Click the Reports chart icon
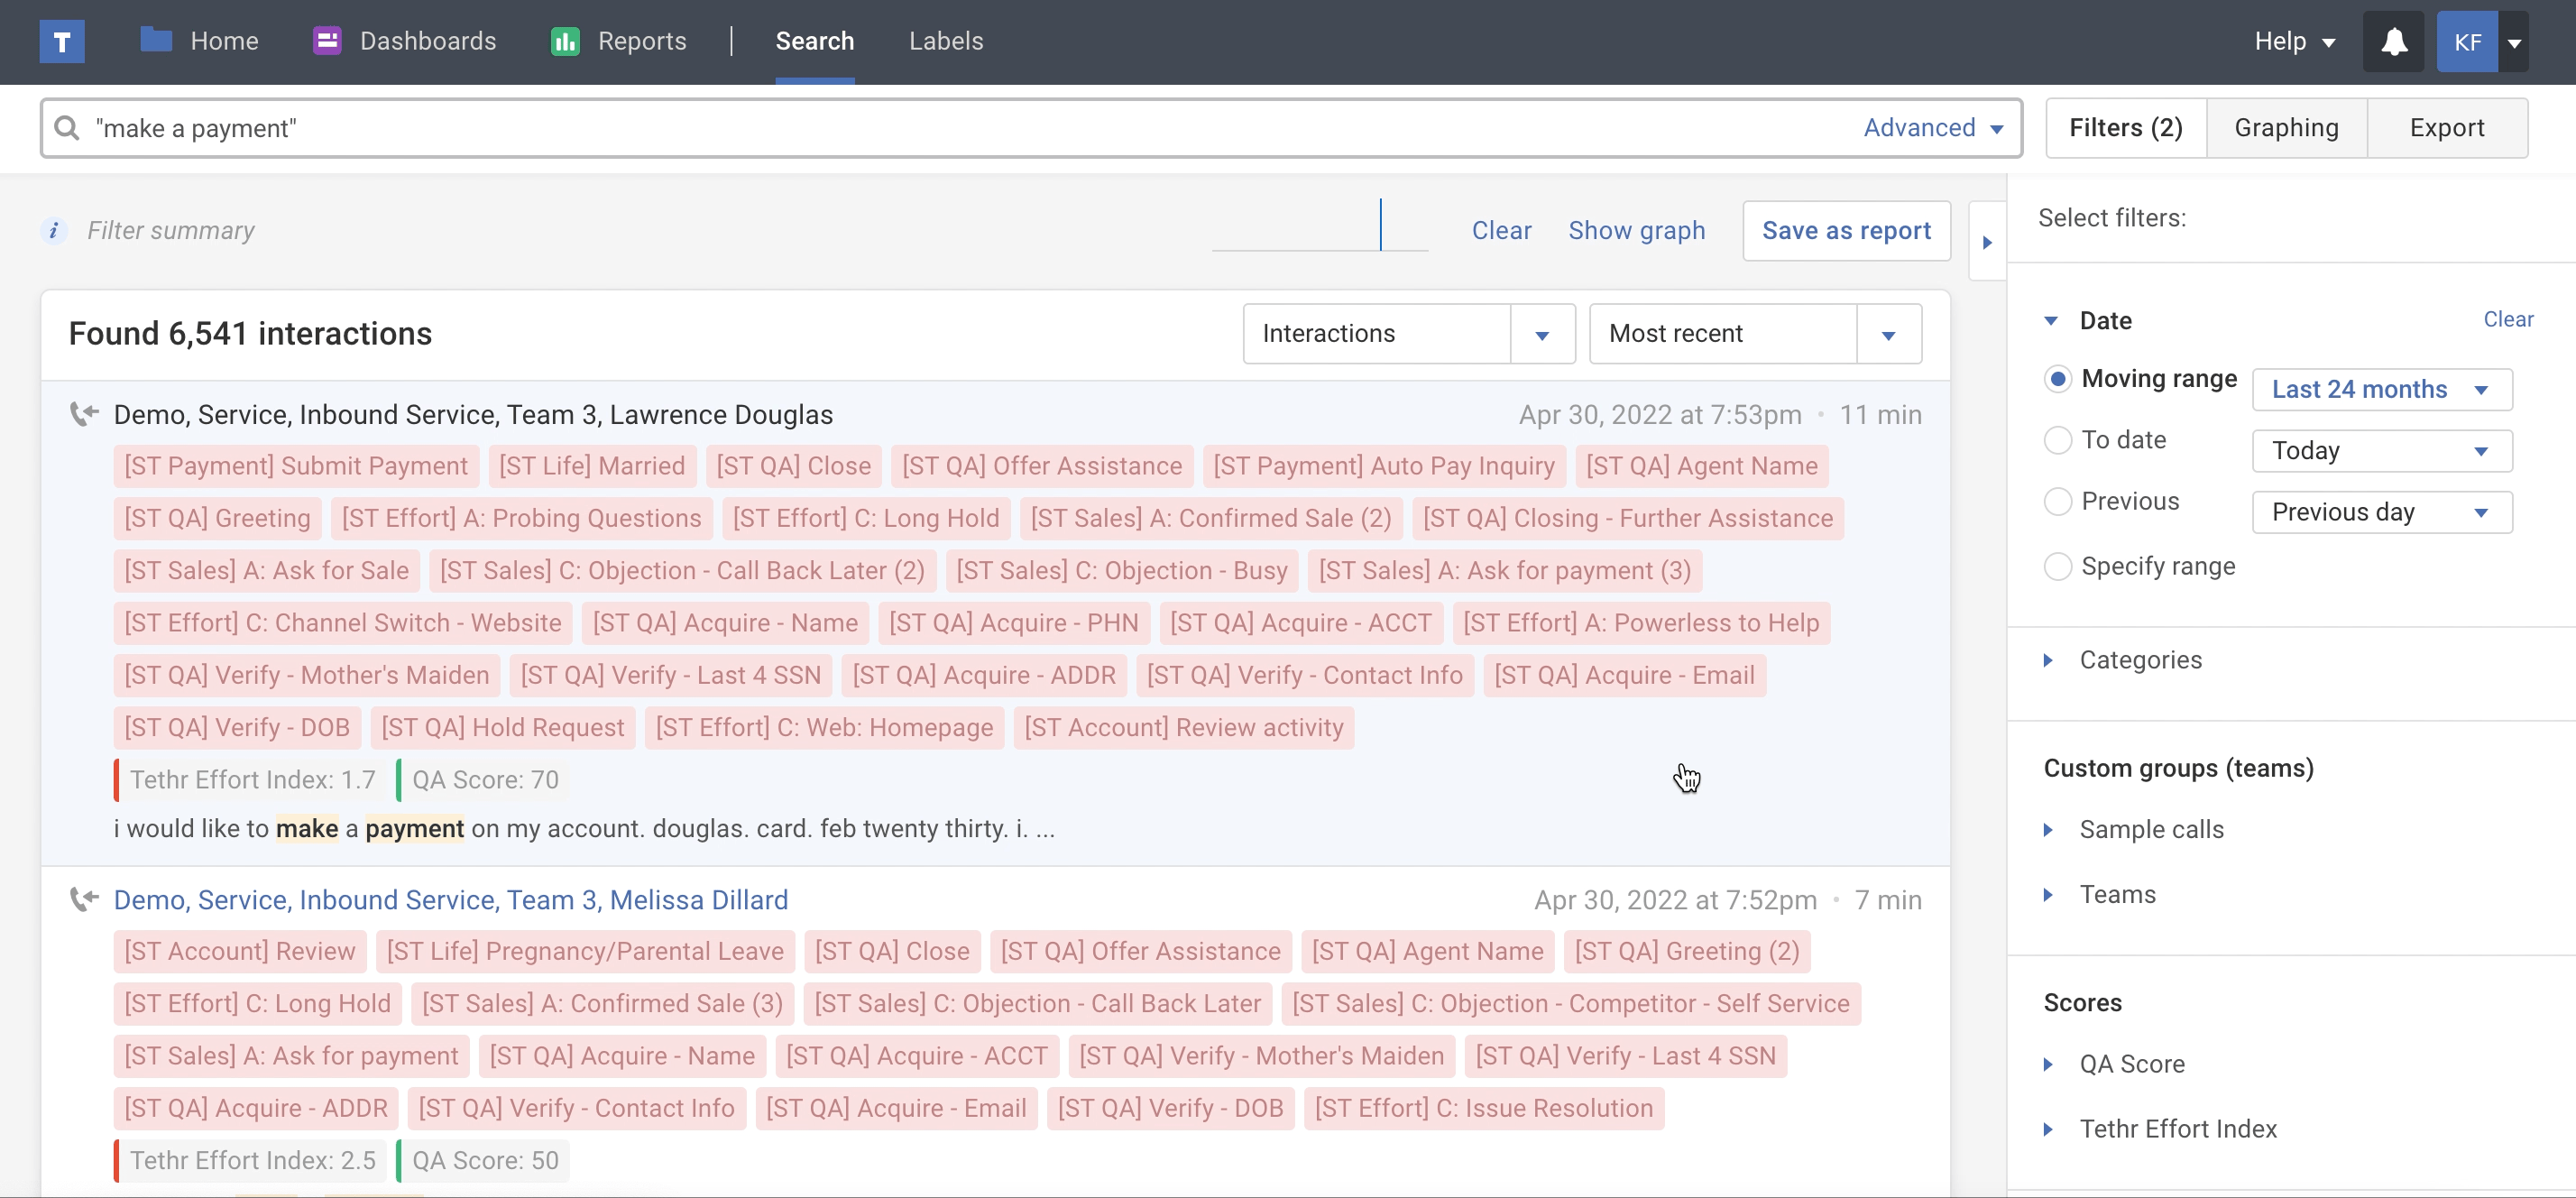The width and height of the screenshot is (2576, 1198). click(565, 41)
